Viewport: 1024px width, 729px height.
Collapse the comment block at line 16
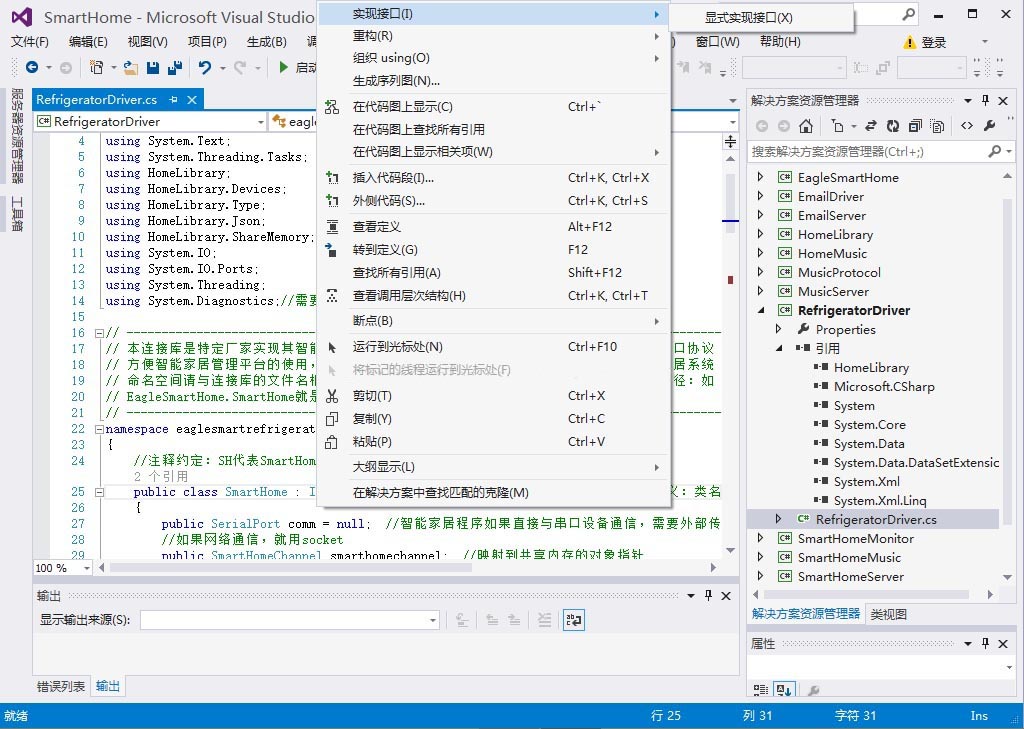click(x=99, y=332)
